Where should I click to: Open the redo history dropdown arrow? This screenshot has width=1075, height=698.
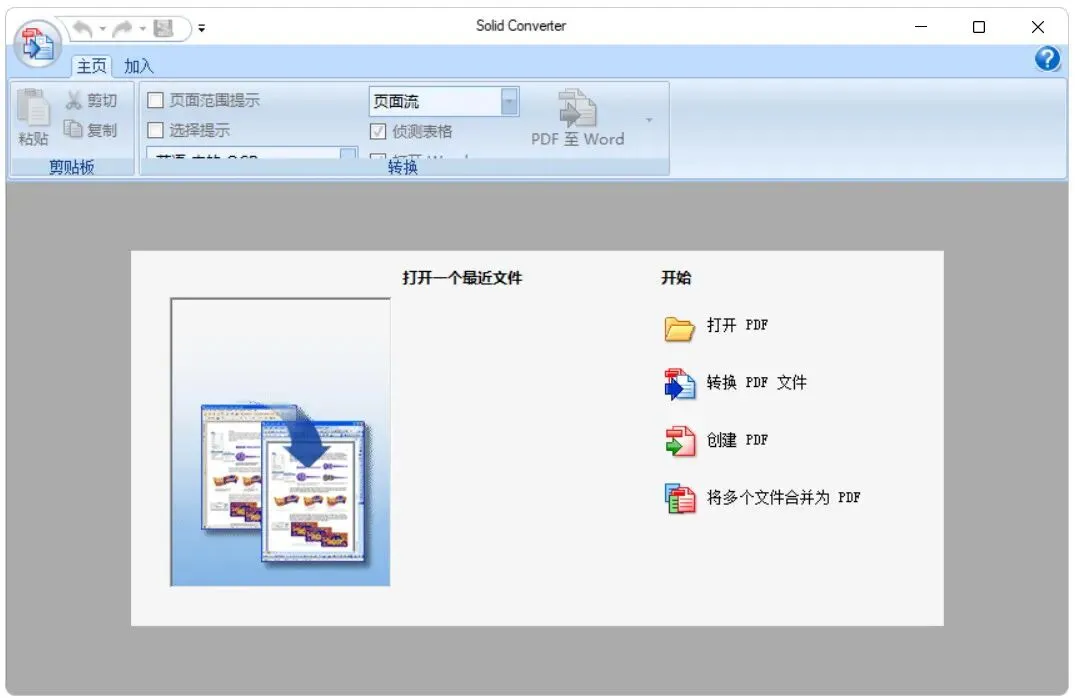coord(143,29)
